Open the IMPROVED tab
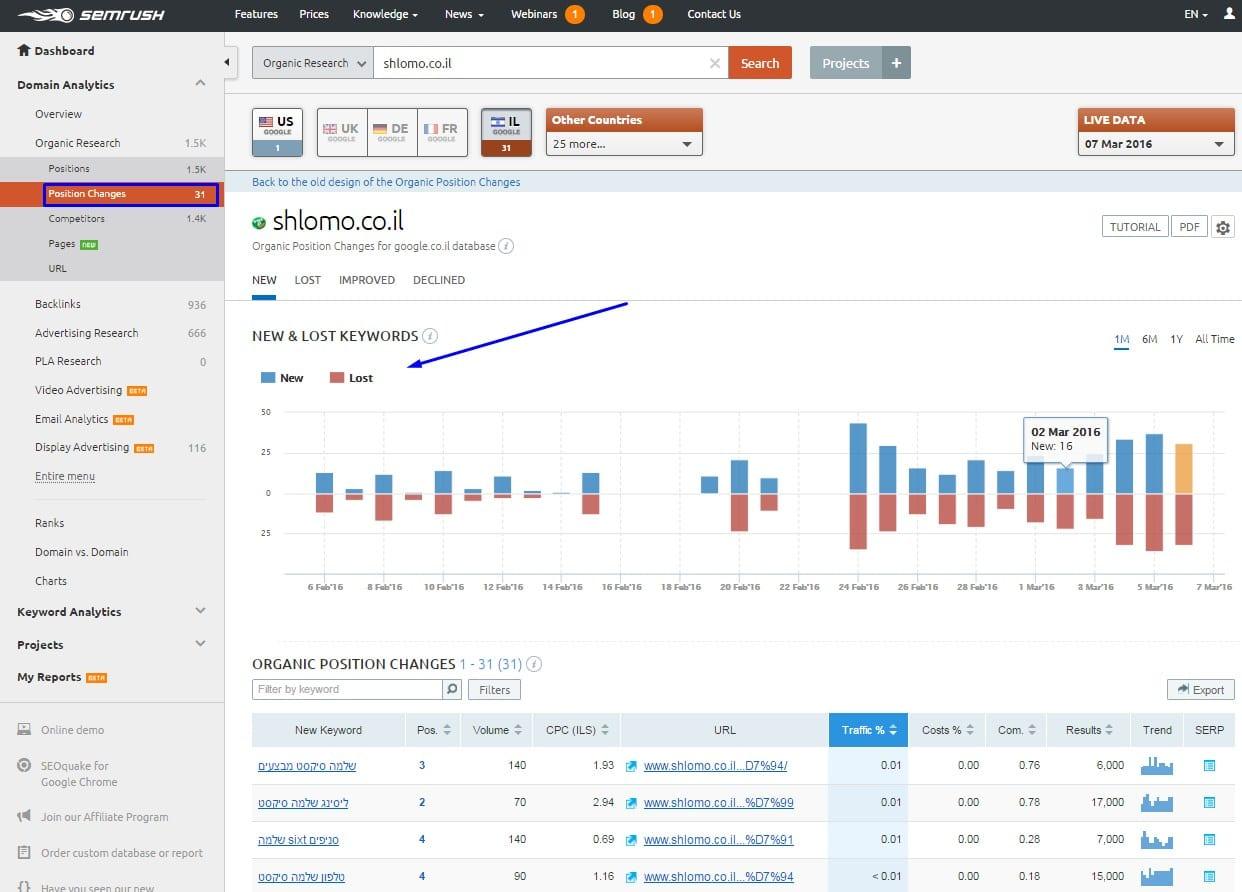1242x892 pixels. pyautogui.click(x=367, y=280)
